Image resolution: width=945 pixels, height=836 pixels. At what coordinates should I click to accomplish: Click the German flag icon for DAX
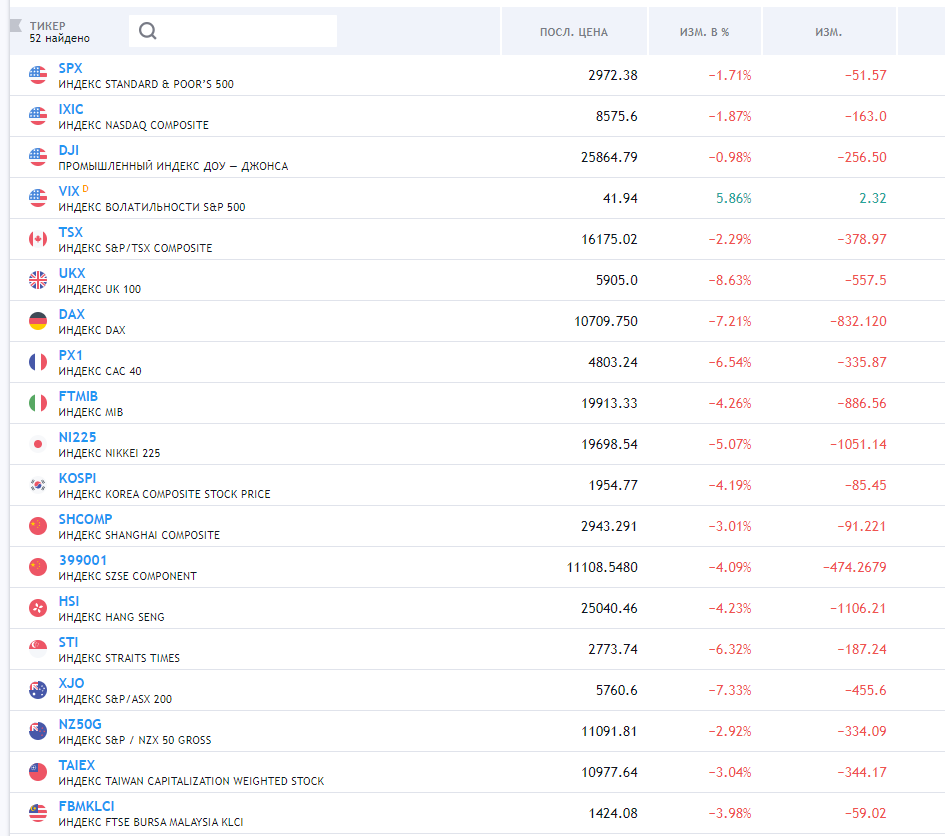click(38, 321)
